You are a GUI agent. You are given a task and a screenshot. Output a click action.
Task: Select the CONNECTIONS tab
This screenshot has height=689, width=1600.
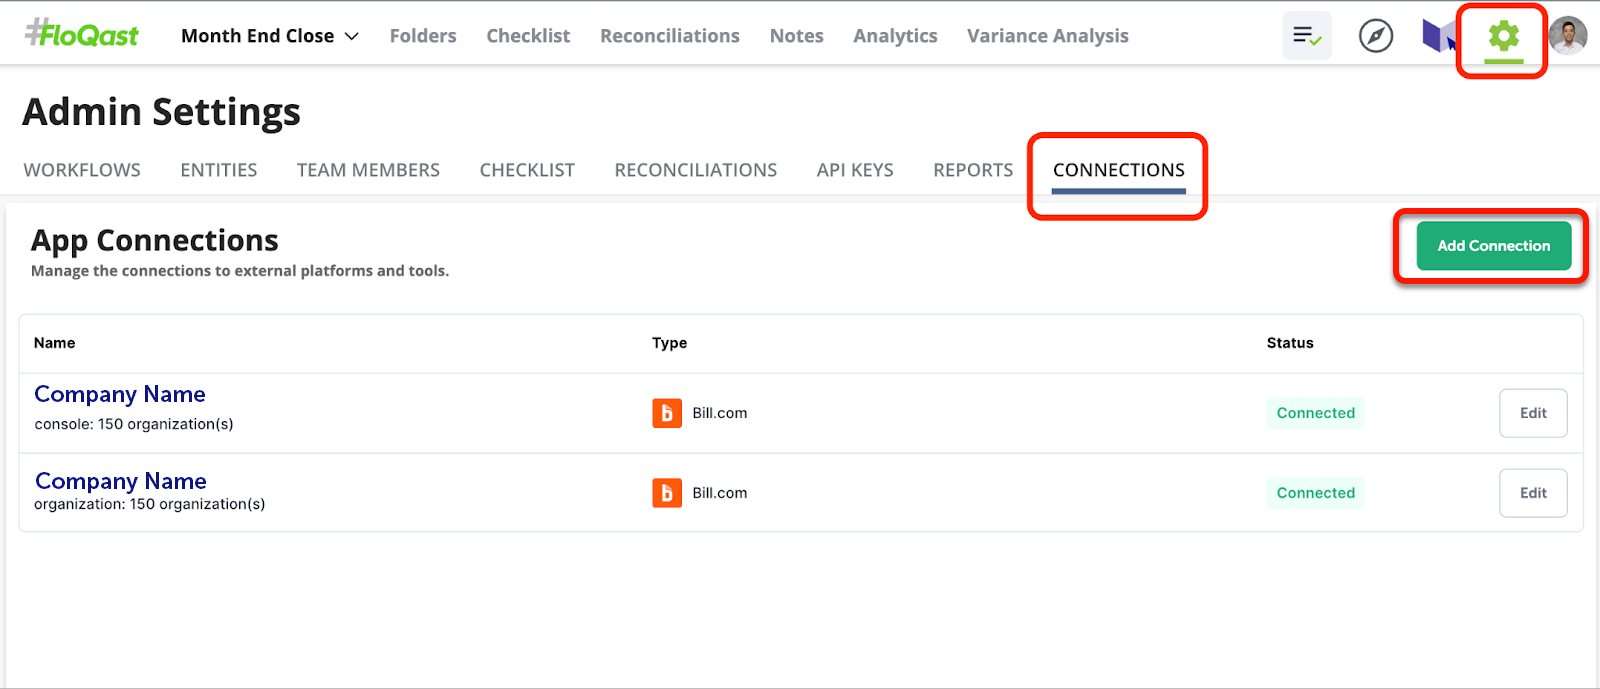(1119, 170)
